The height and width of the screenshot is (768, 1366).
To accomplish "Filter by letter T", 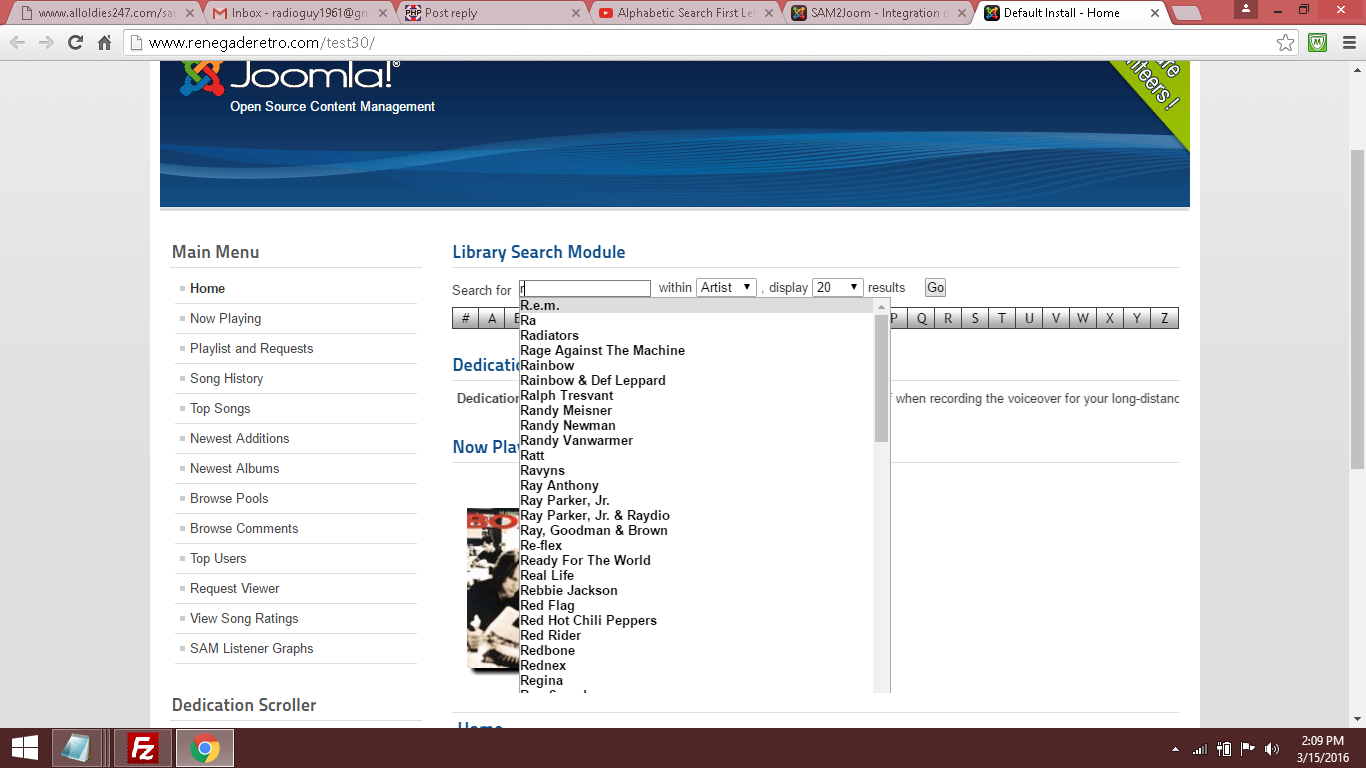I will coord(1002,318).
